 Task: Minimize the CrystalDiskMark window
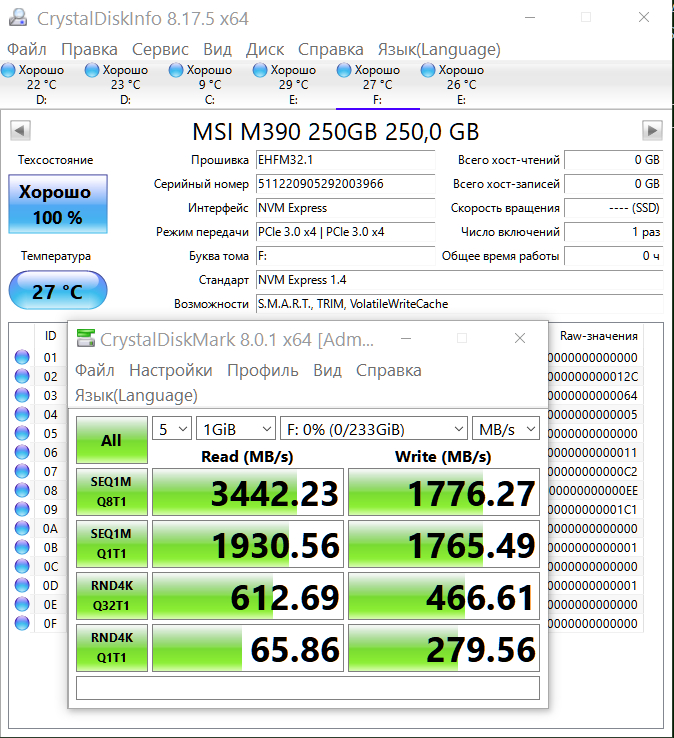pyautogui.click(x=406, y=338)
